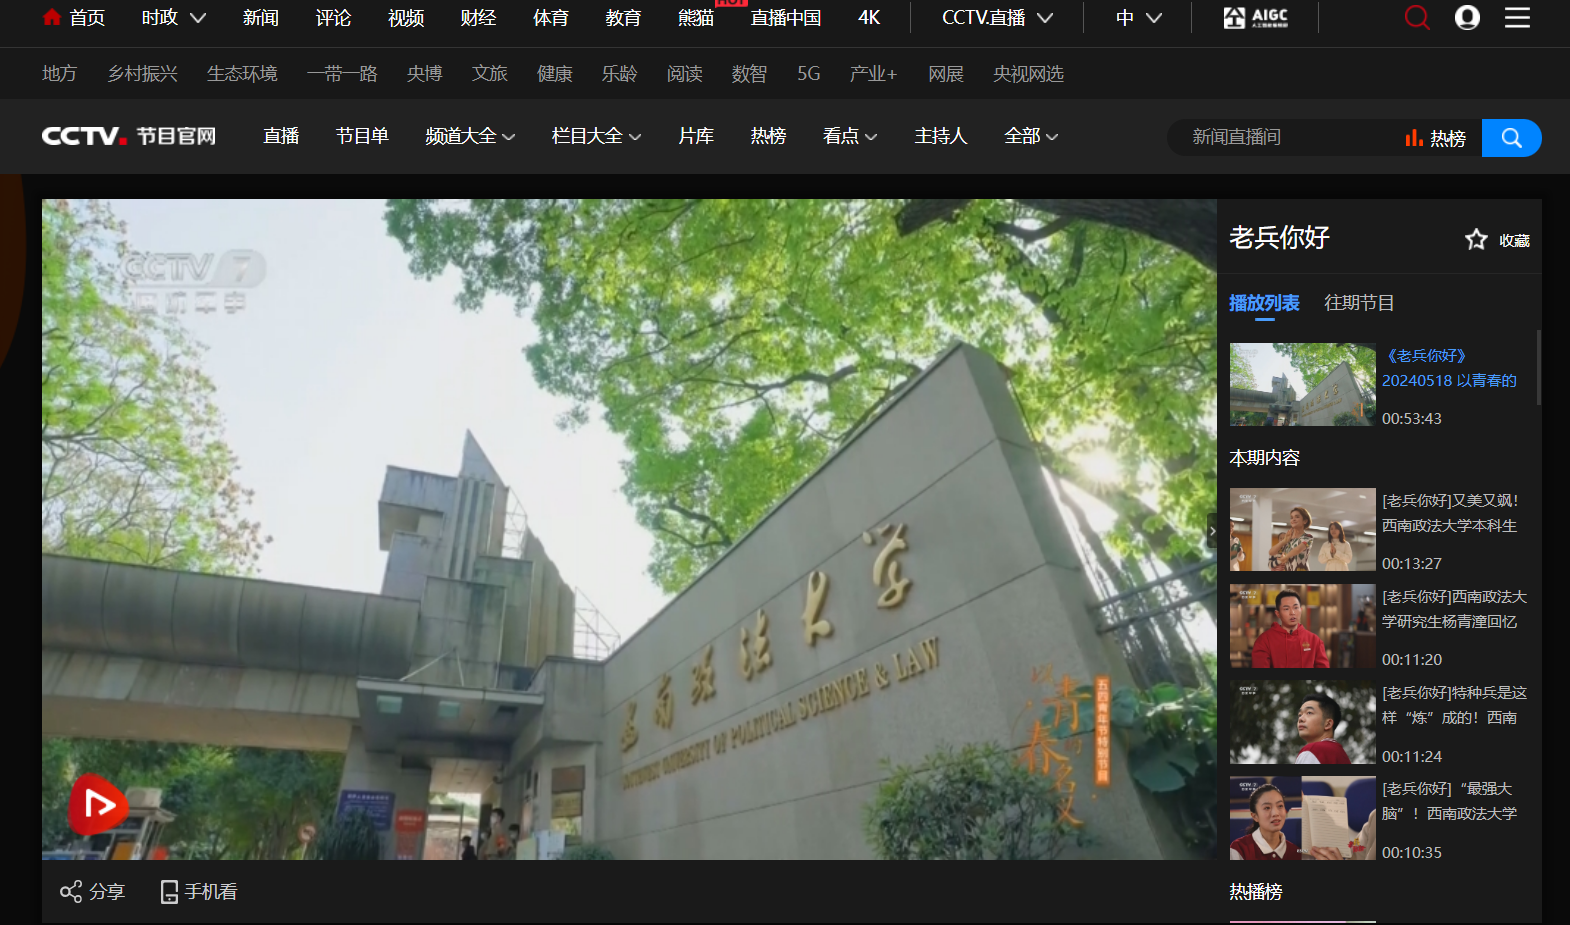Open the 主持人 menu item

tap(941, 136)
